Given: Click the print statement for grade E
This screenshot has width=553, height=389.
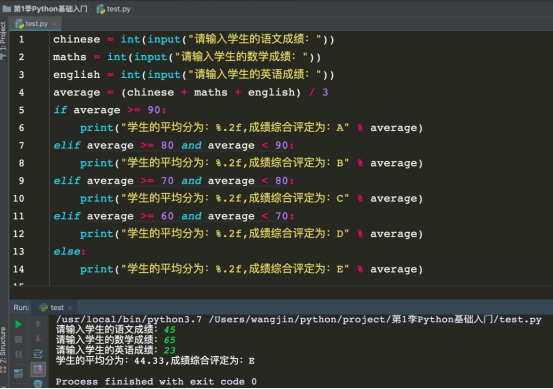Looking at the screenshot, I should click(251, 269).
